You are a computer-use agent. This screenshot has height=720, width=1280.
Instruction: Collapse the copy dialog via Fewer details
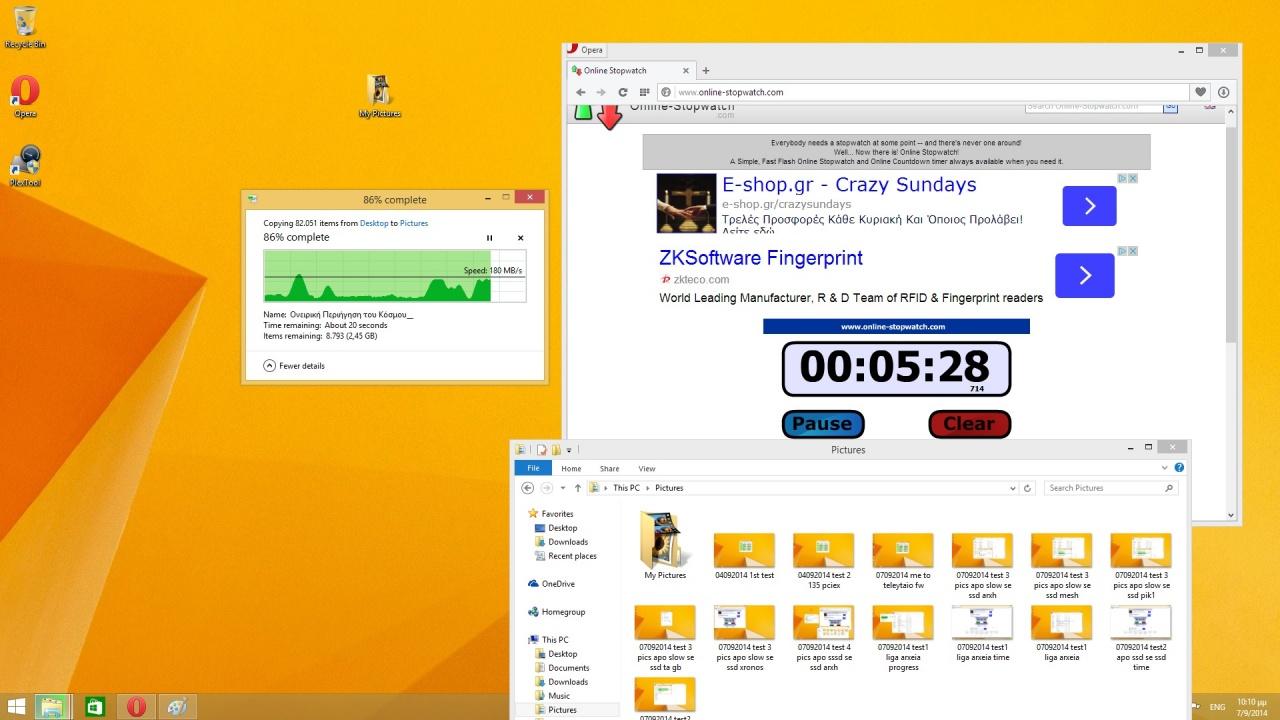[x=294, y=366]
